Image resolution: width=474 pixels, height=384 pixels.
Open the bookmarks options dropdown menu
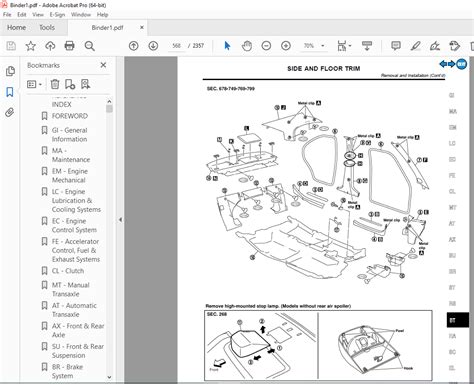[x=34, y=84]
